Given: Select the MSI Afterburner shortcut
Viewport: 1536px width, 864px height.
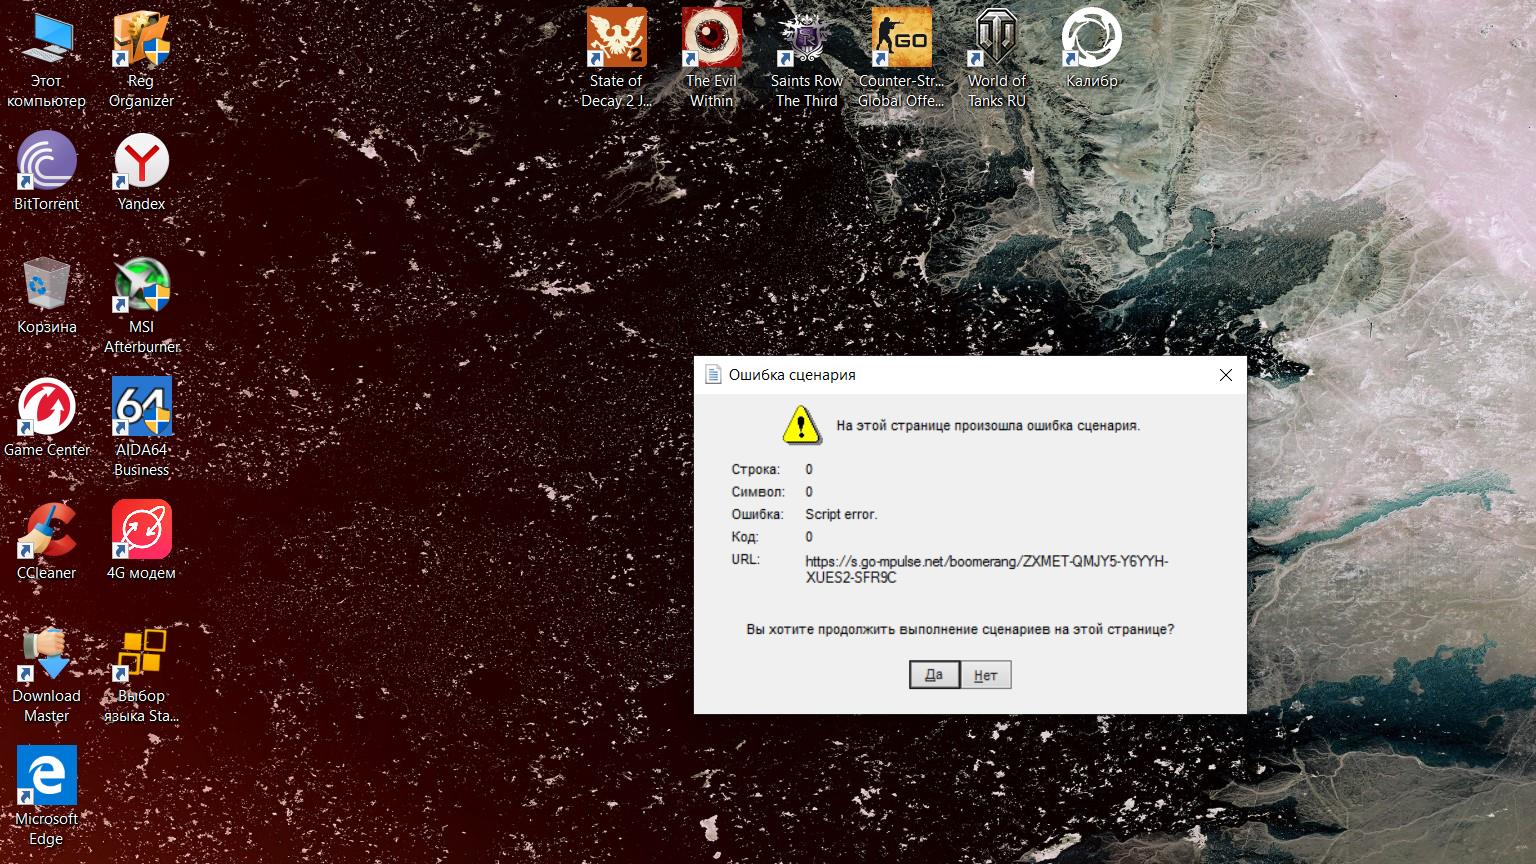Looking at the screenshot, I should pyautogui.click(x=141, y=305).
